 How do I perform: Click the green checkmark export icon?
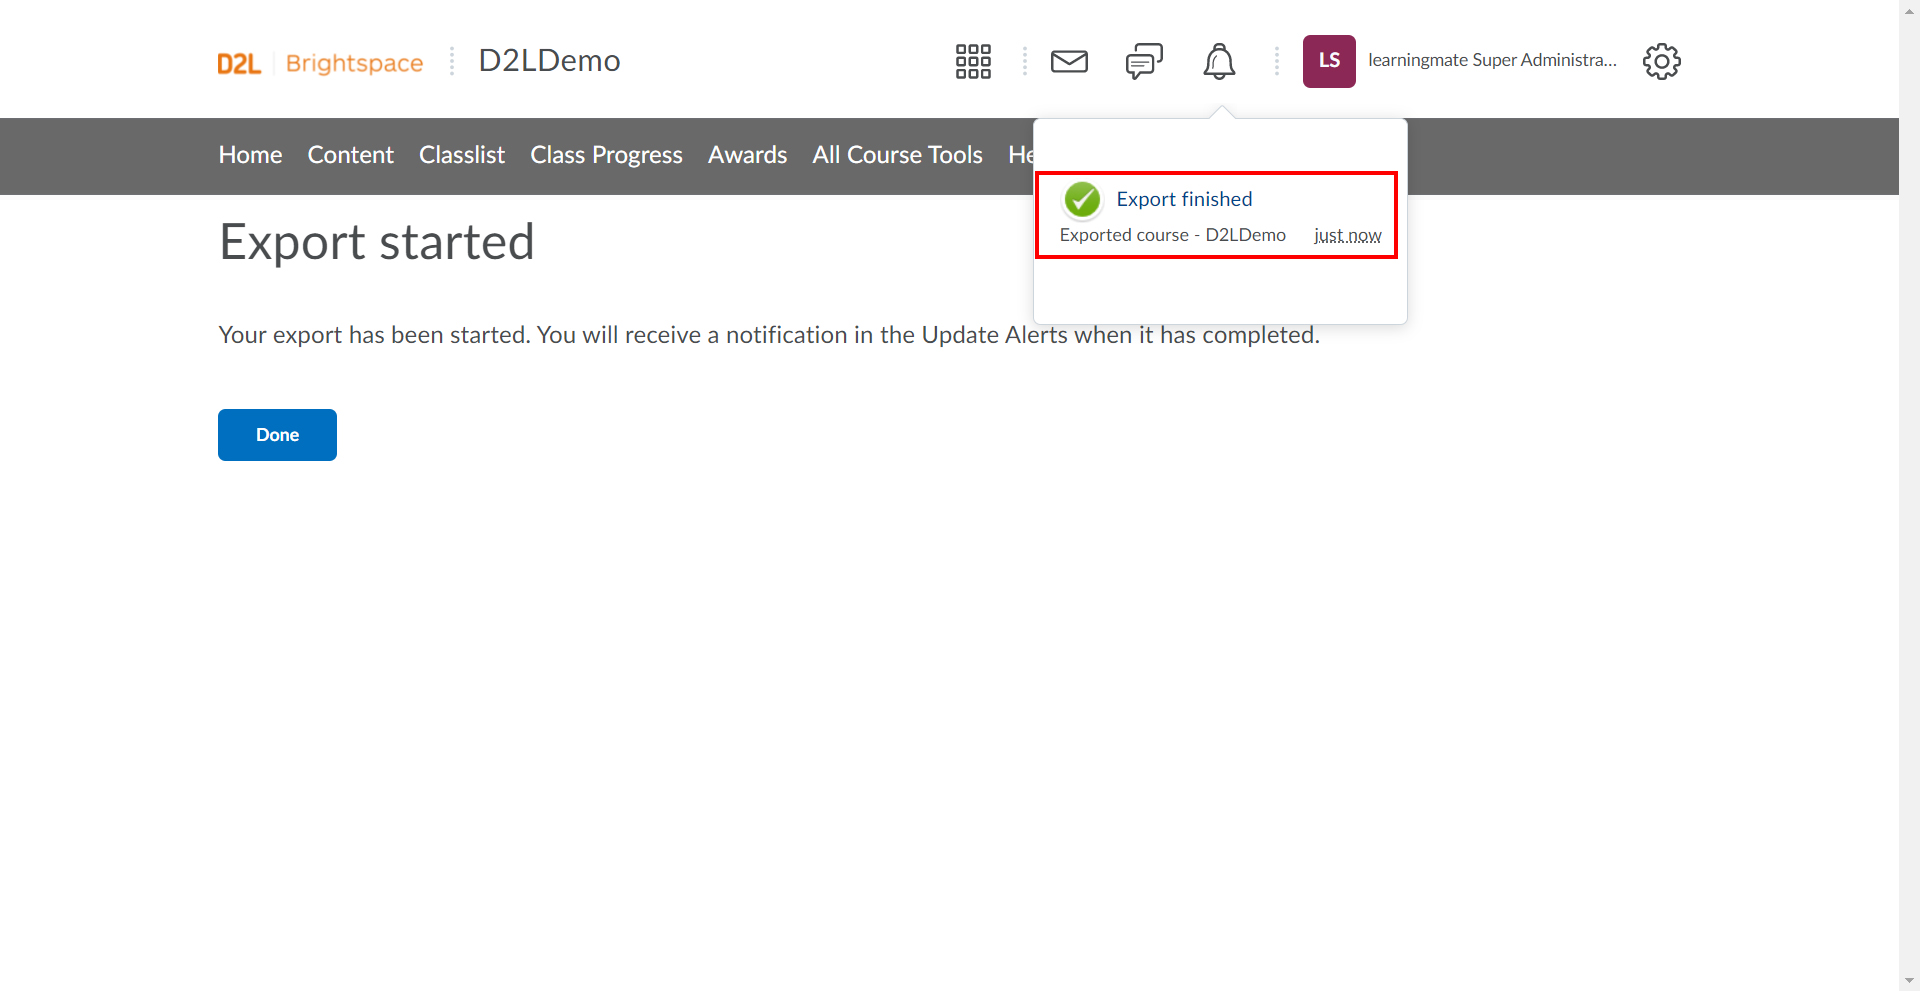1082,200
